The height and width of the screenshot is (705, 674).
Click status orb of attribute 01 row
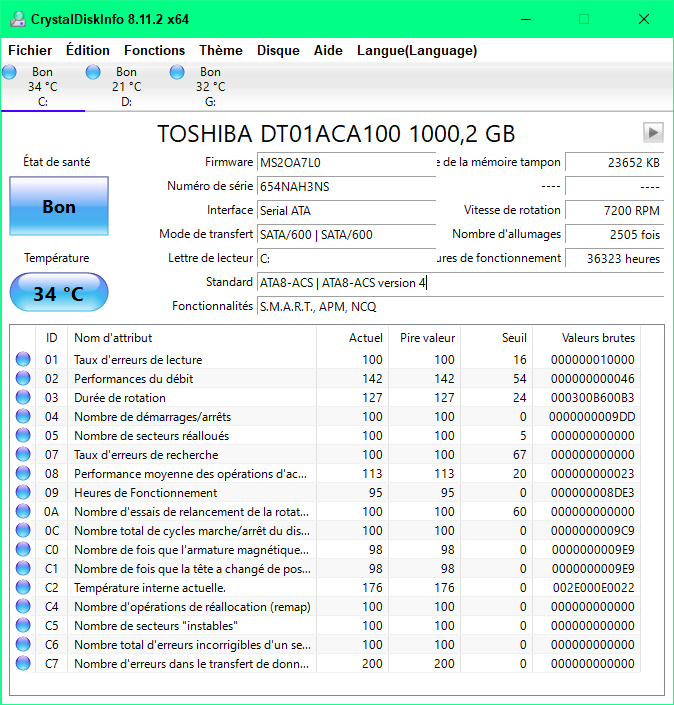pyautogui.click(x=23, y=359)
